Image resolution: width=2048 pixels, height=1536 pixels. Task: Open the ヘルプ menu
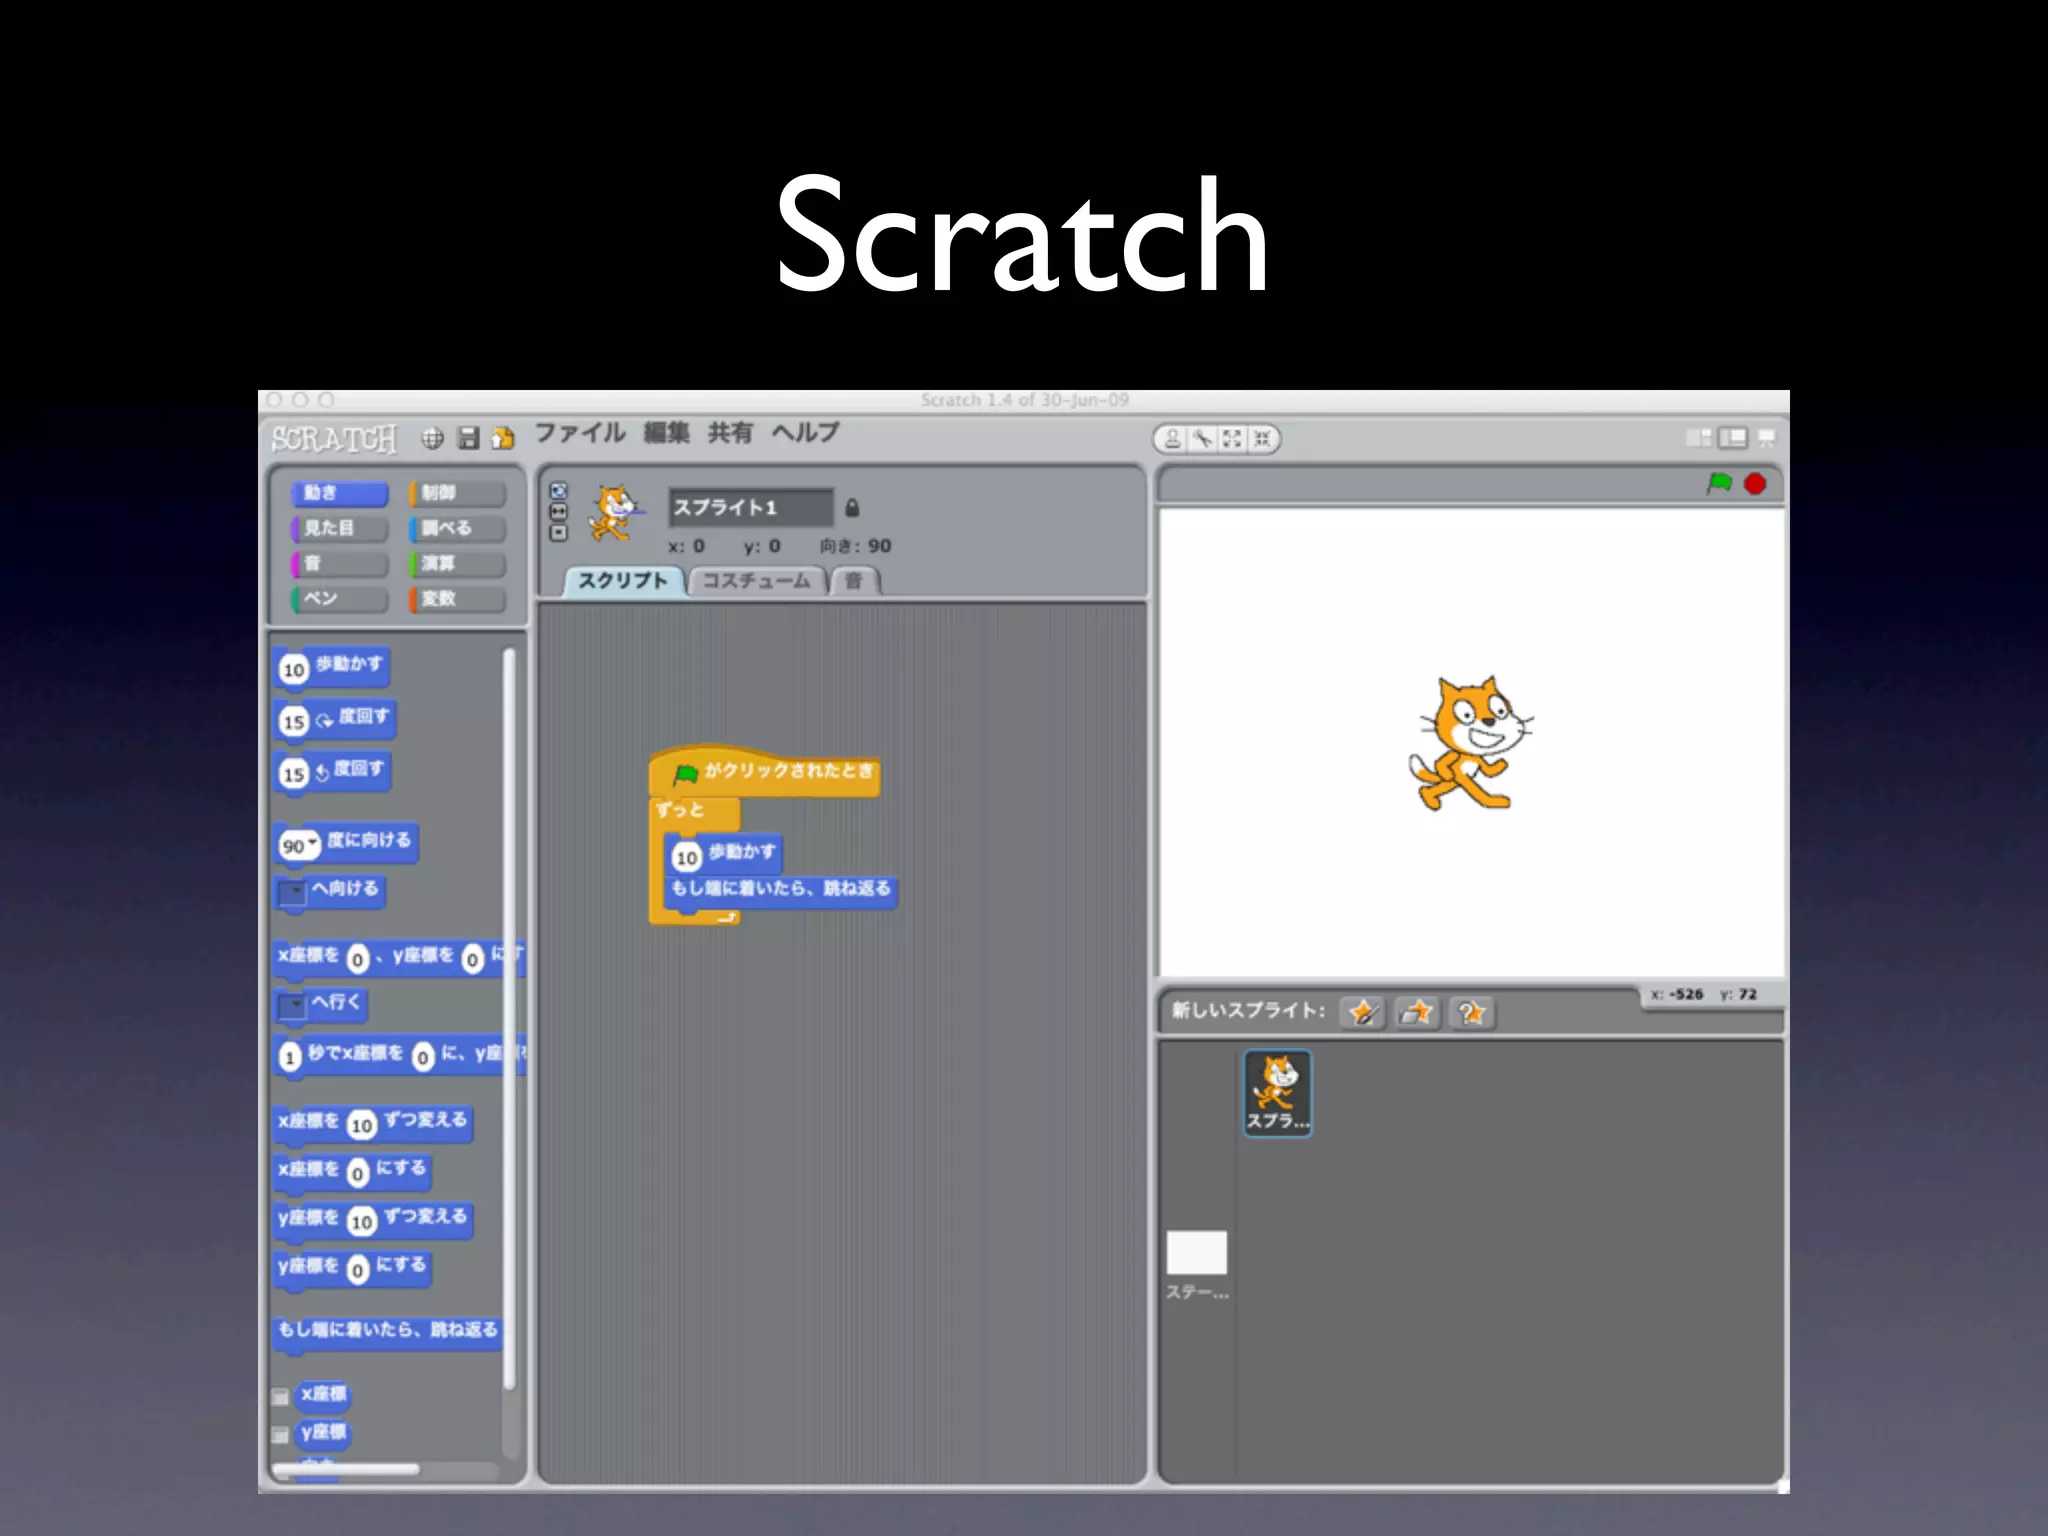tap(806, 433)
